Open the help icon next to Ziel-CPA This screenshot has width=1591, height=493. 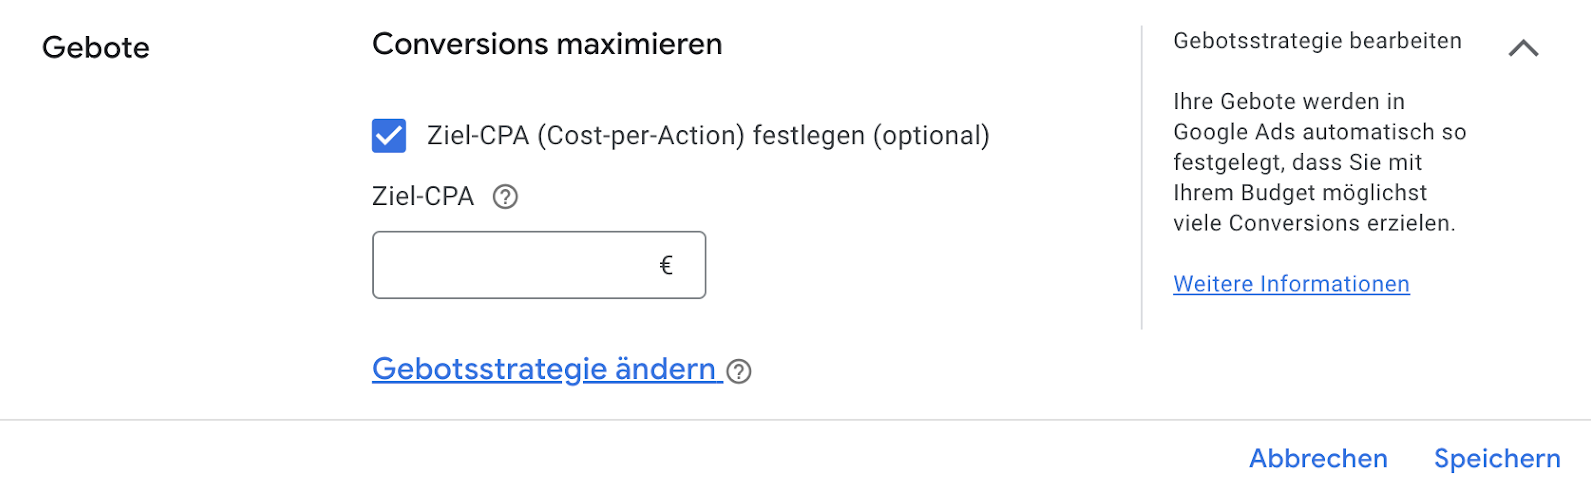click(506, 197)
